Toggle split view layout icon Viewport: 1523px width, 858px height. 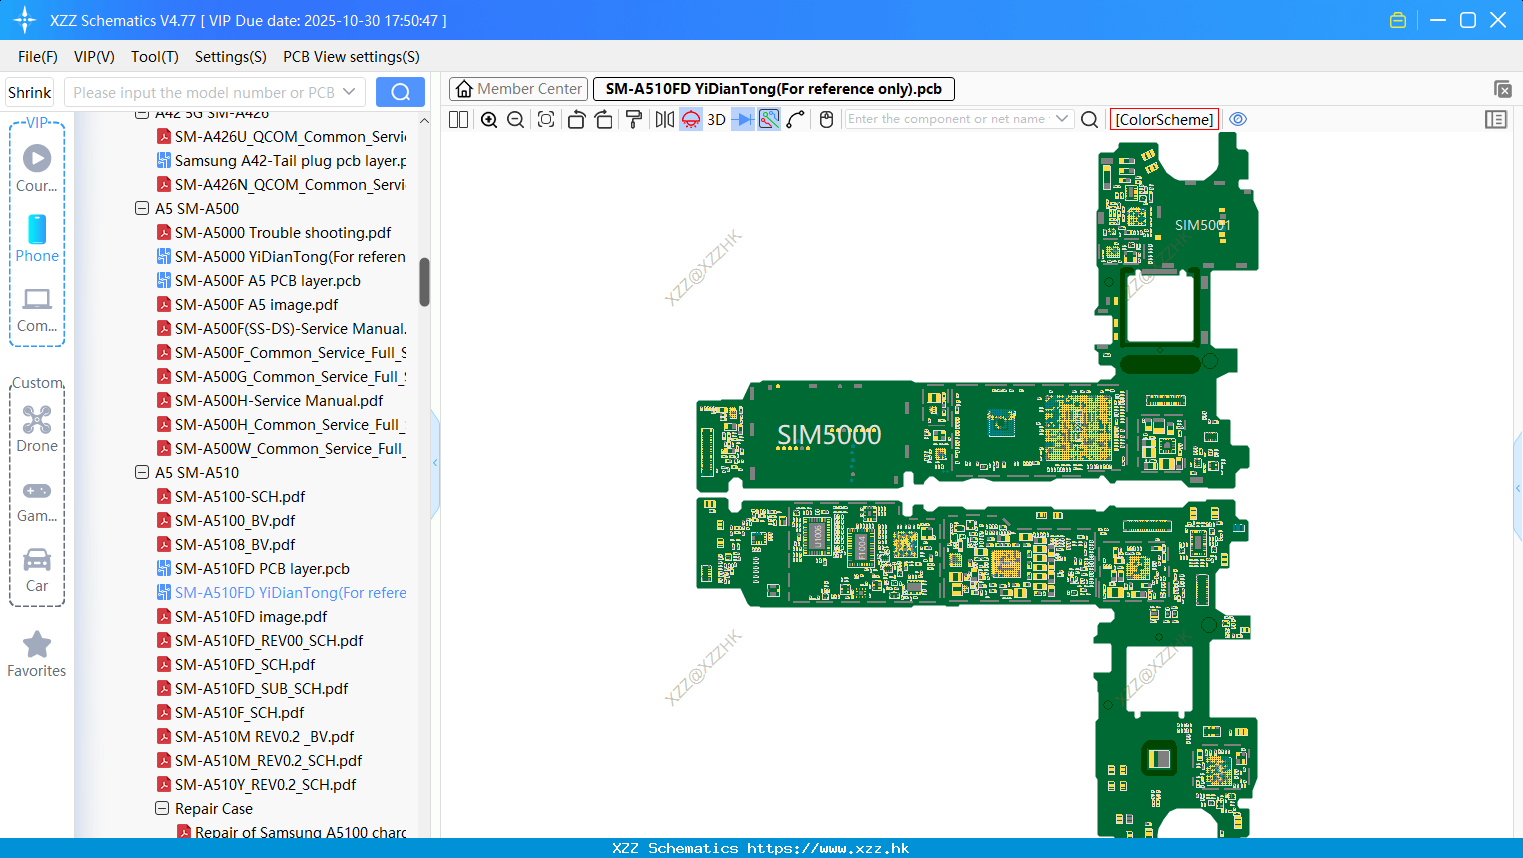click(x=458, y=119)
